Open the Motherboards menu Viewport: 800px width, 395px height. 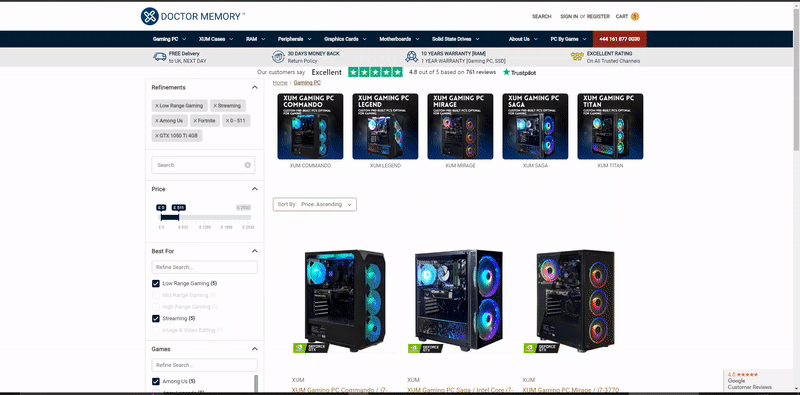[x=399, y=39]
